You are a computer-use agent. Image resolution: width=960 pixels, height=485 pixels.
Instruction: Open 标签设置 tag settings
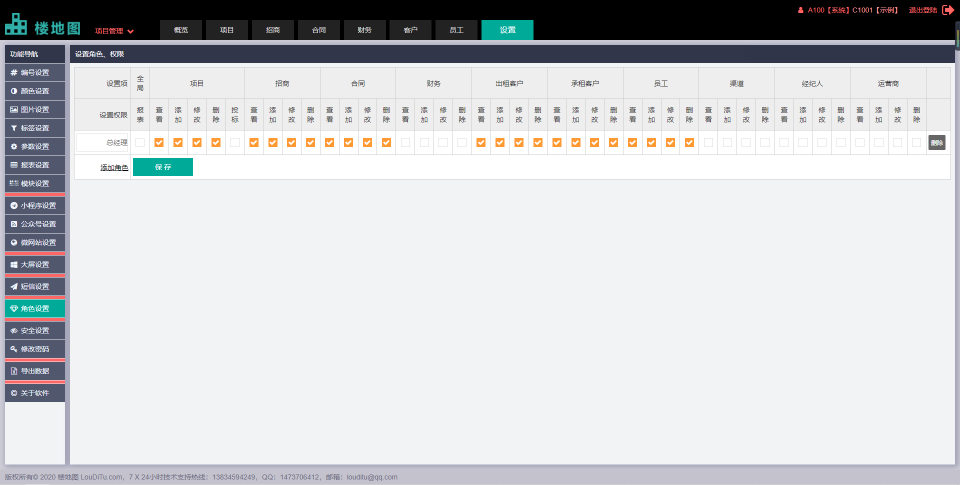35,128
